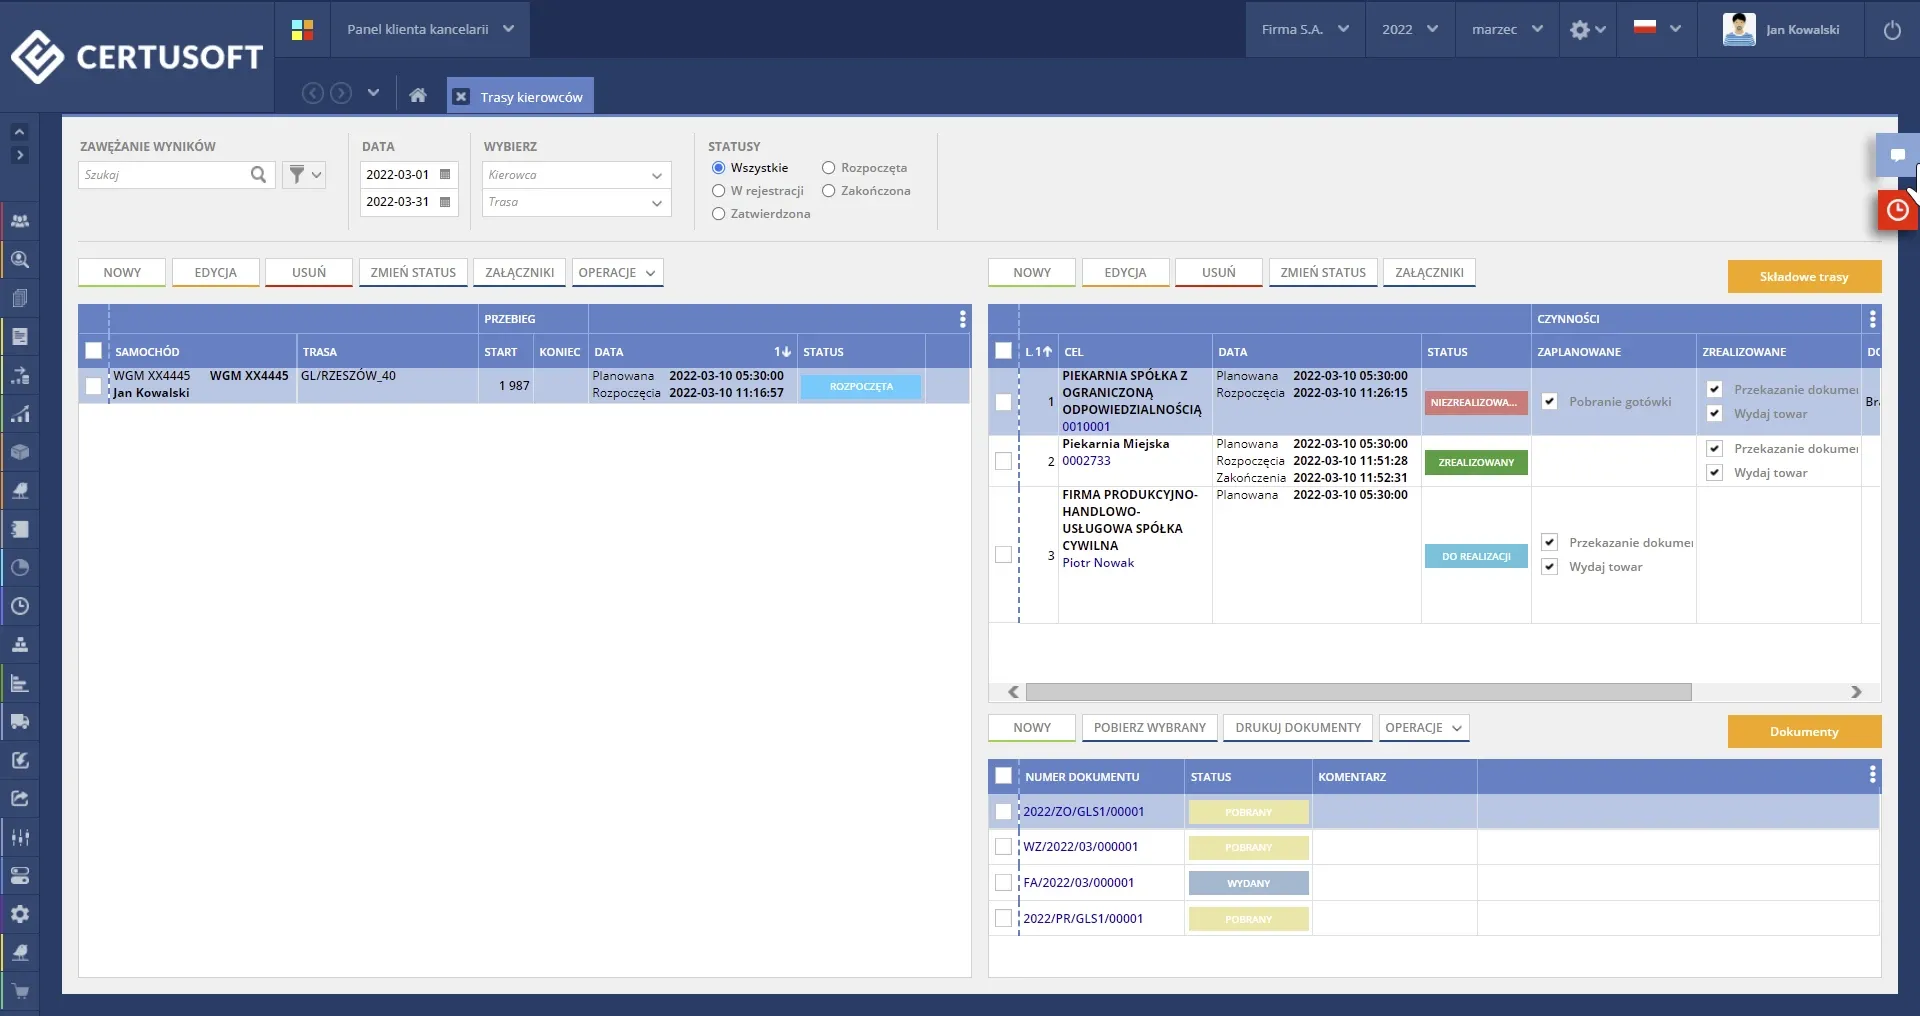Click the home icon in the tab bar
The image size is (1920, 1016).
coord(418,96)
